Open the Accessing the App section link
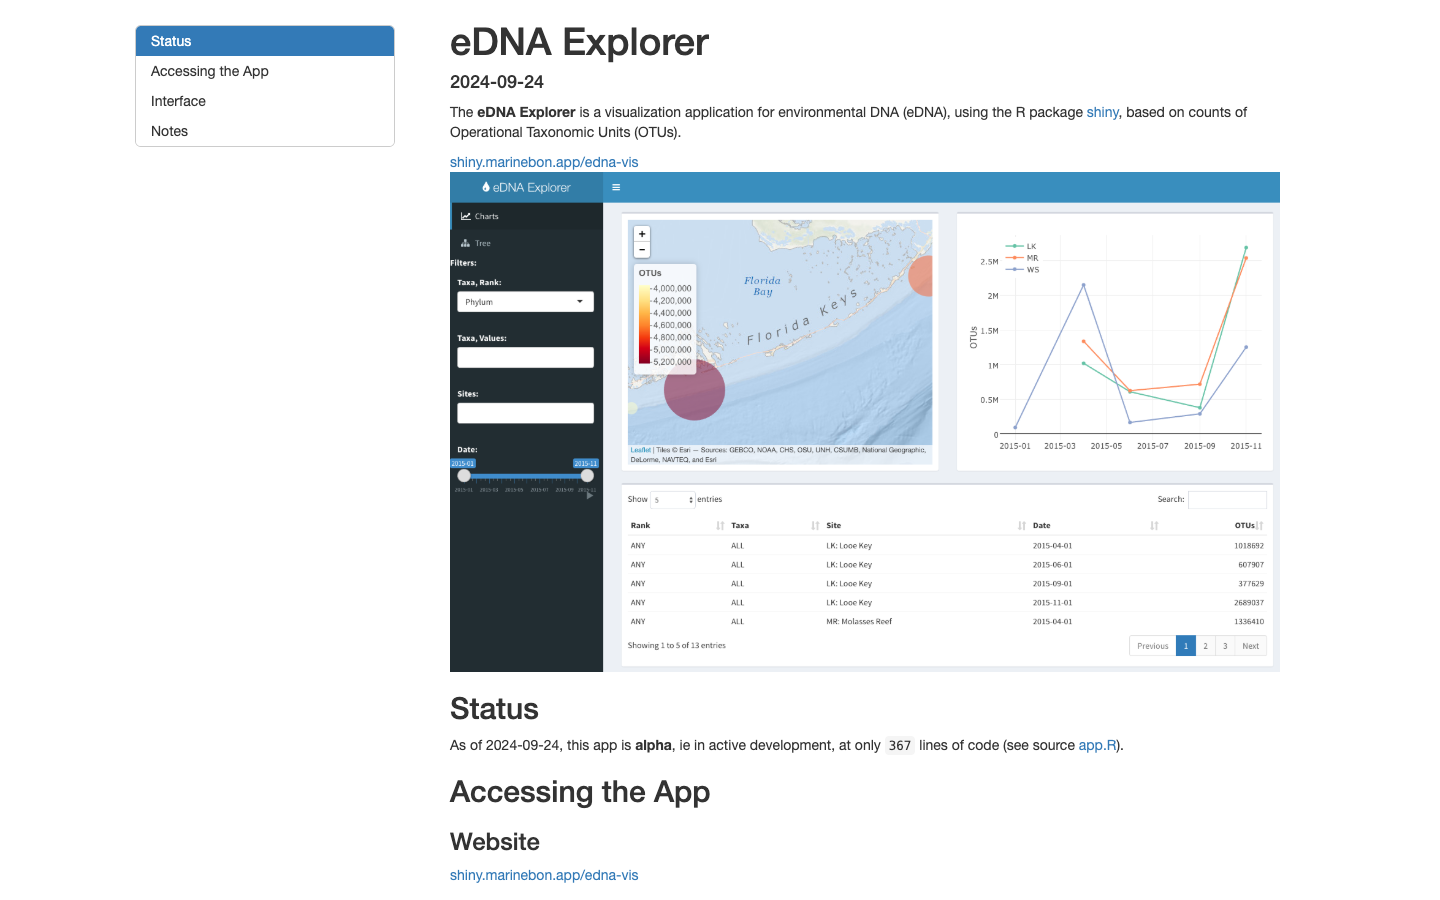This screenshot has width=1440, height=900. (265, 71)
